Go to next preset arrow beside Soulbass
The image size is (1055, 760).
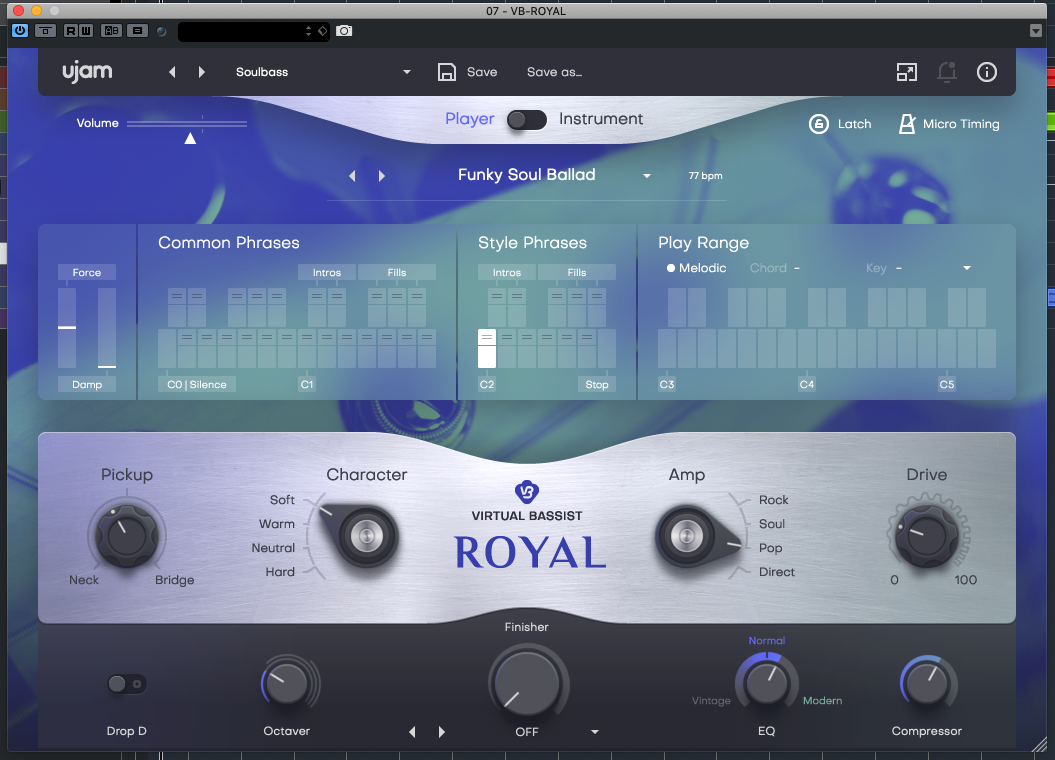pos(202,72)
